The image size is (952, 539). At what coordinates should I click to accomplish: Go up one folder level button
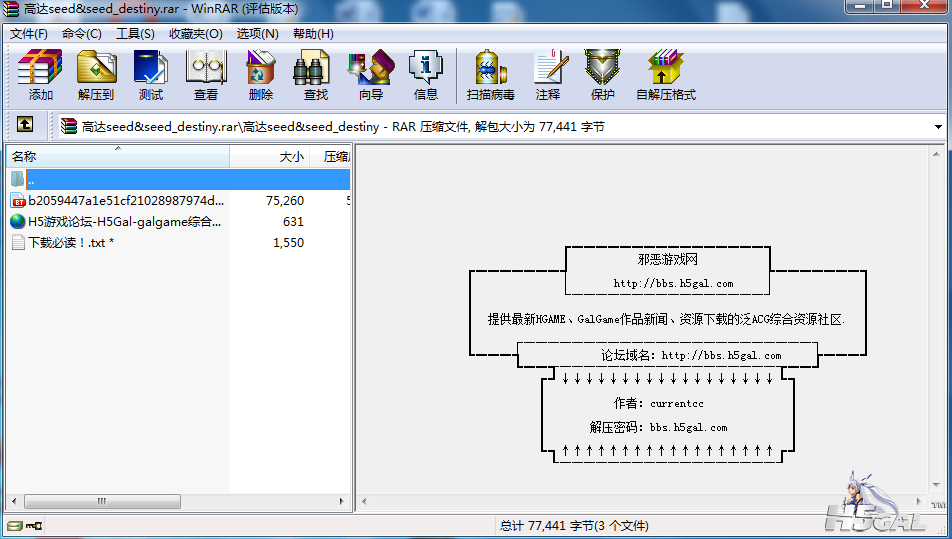point(25,126)
